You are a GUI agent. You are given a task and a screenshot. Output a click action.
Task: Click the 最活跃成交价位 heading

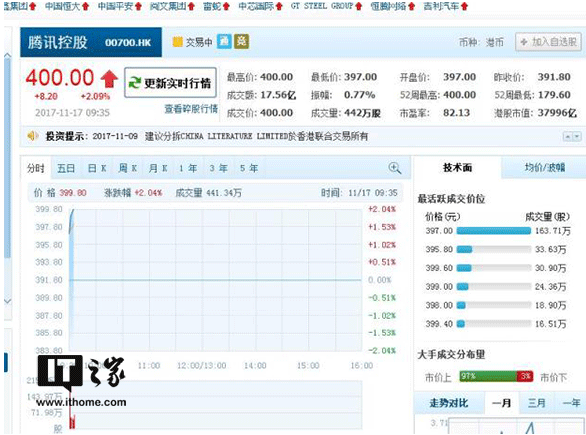pos(451,199)
